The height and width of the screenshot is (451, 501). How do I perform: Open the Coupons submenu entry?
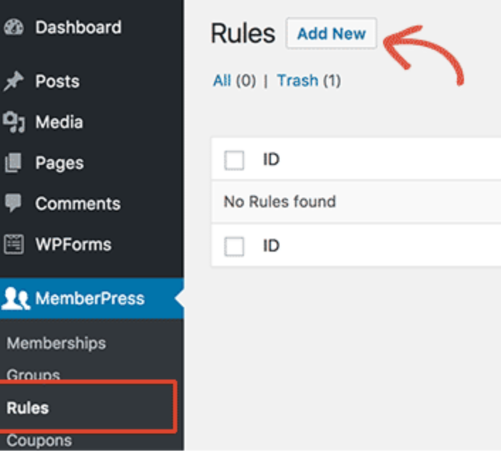click(39, 440)
